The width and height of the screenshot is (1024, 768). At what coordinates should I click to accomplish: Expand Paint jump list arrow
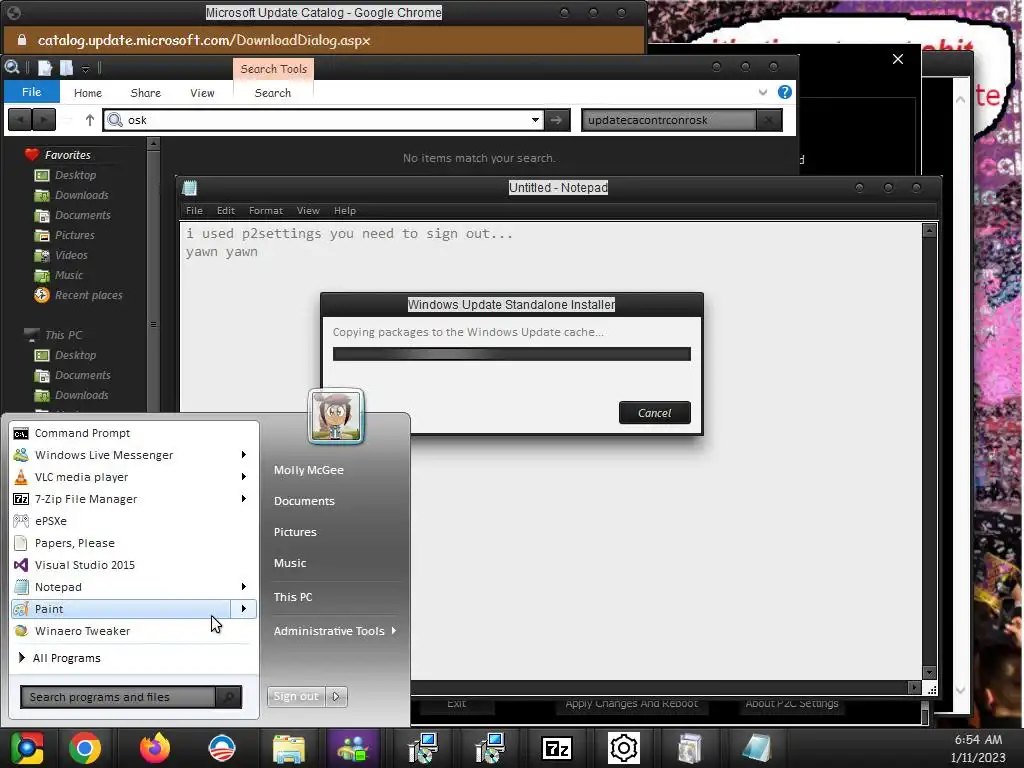244,609
